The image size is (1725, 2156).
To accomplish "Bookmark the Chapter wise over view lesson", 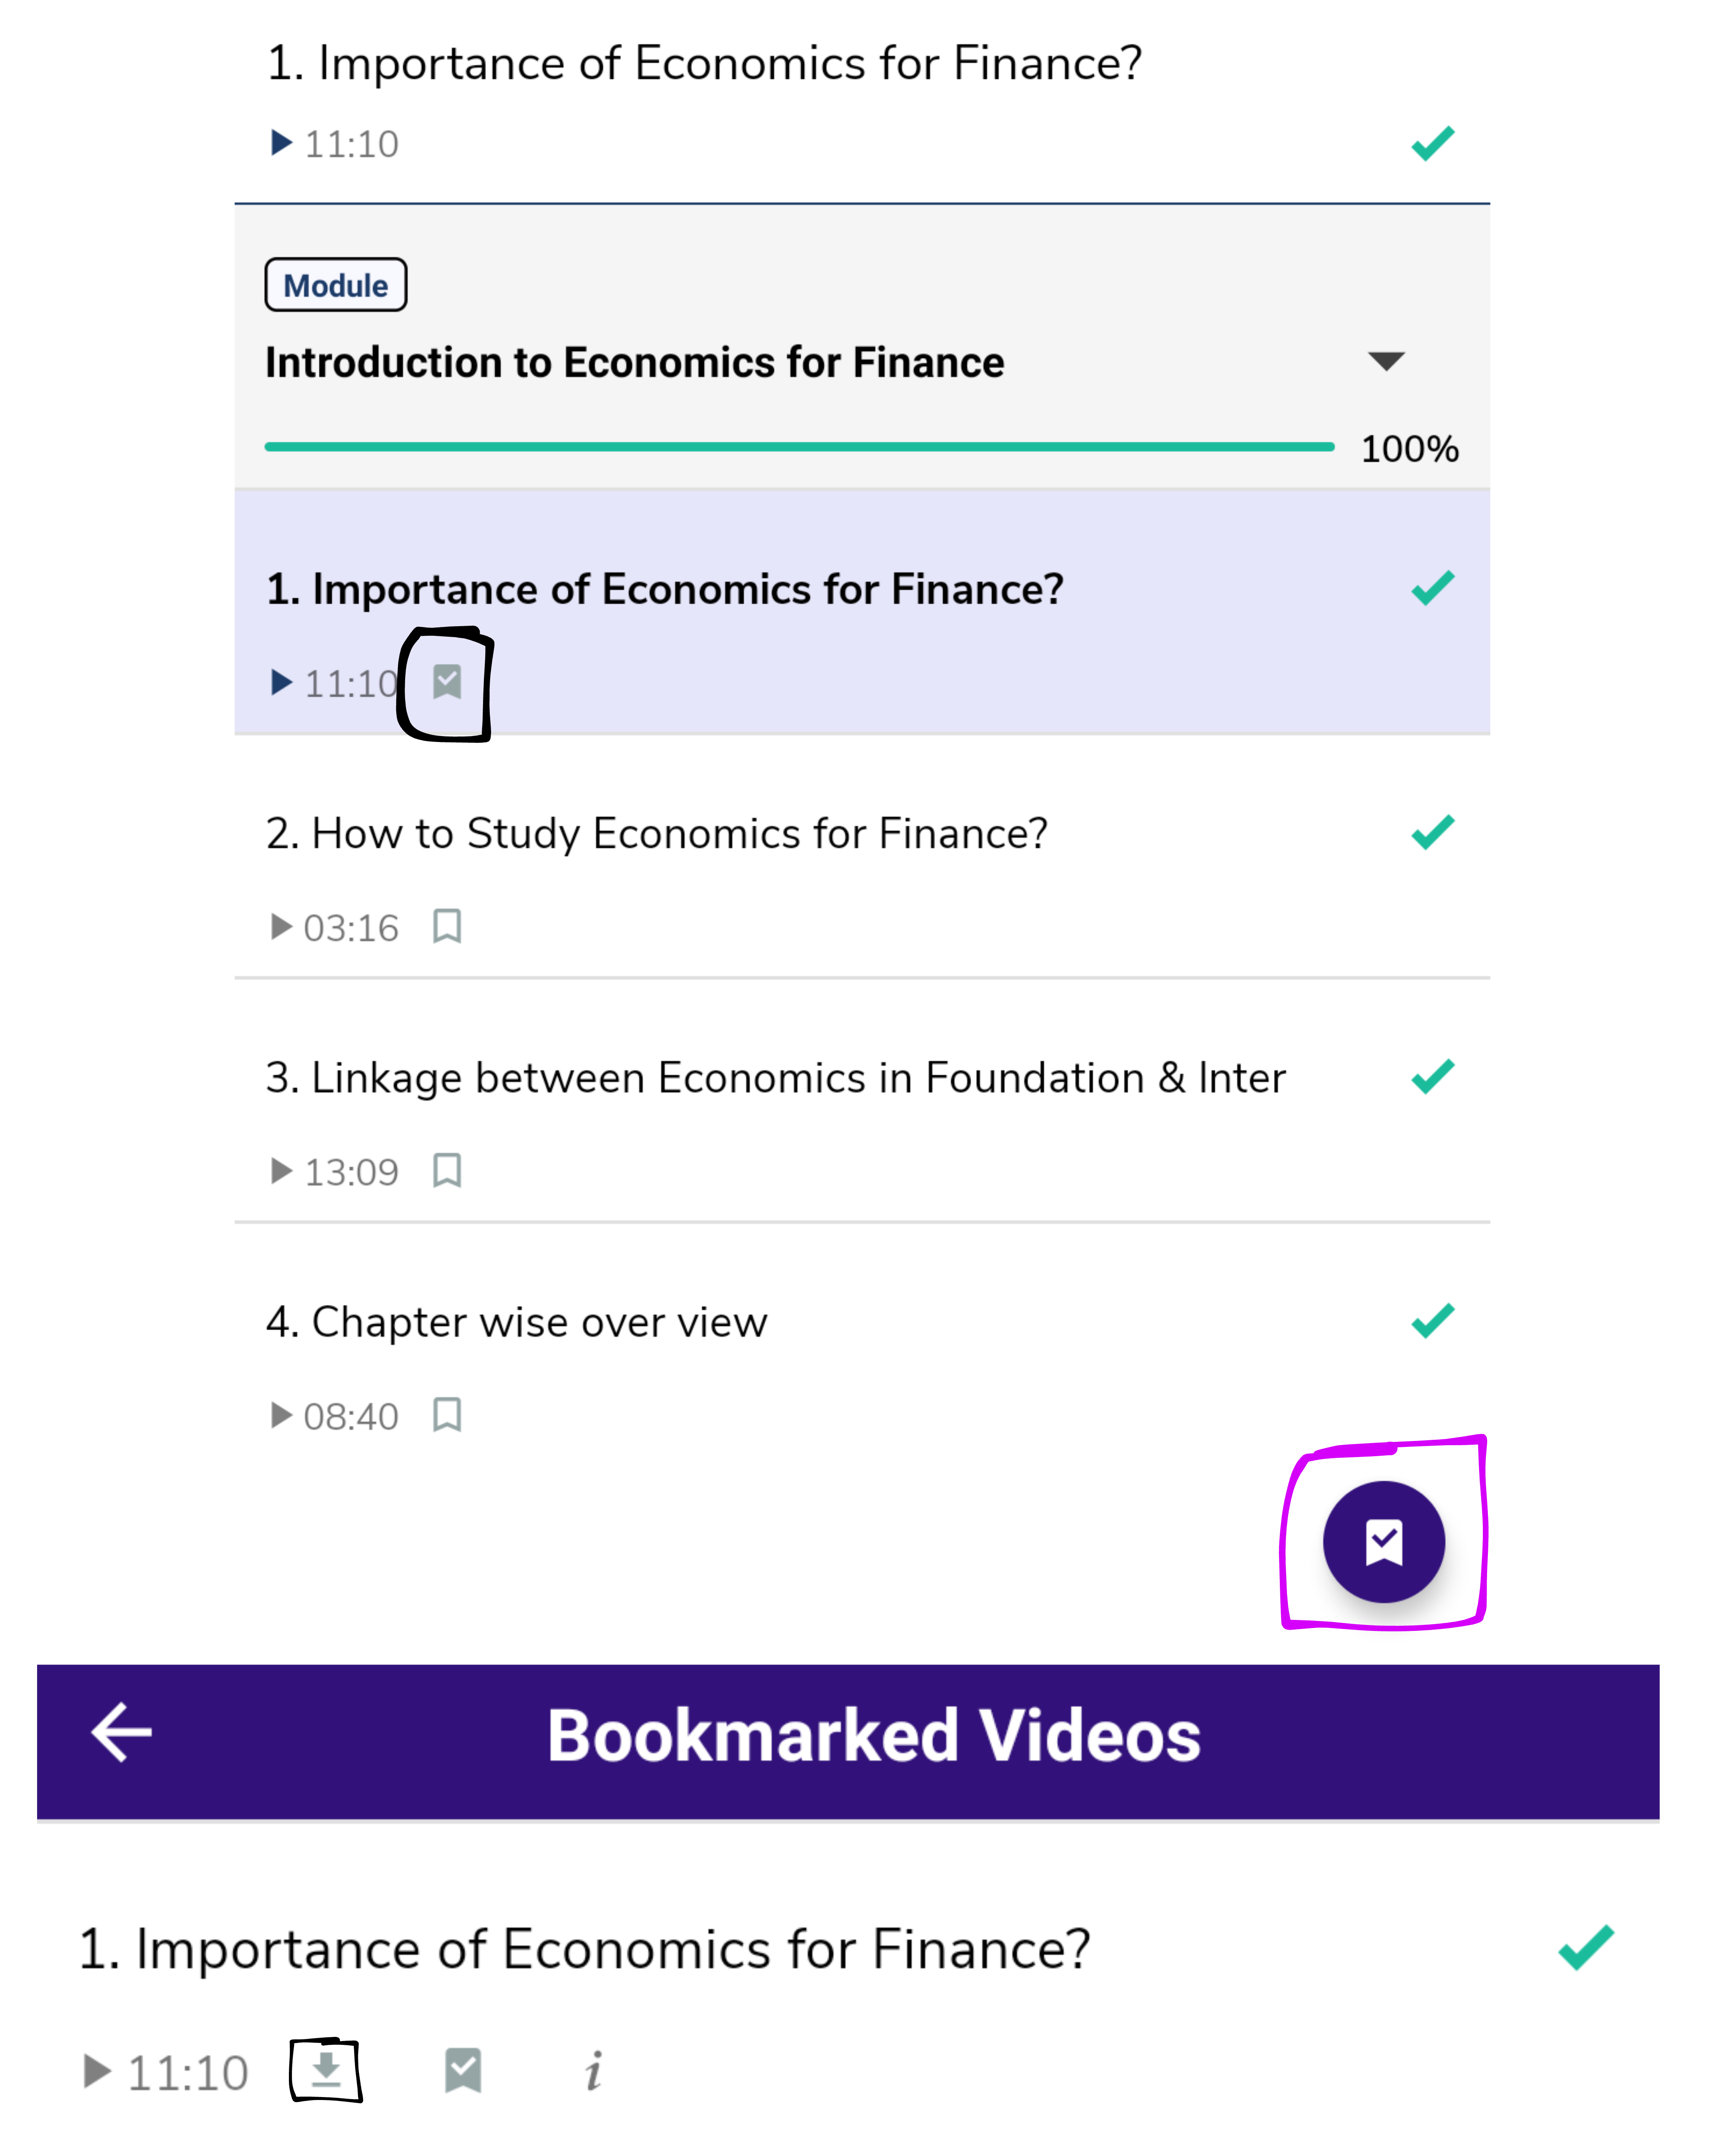I will click(x=447, y=1414).
